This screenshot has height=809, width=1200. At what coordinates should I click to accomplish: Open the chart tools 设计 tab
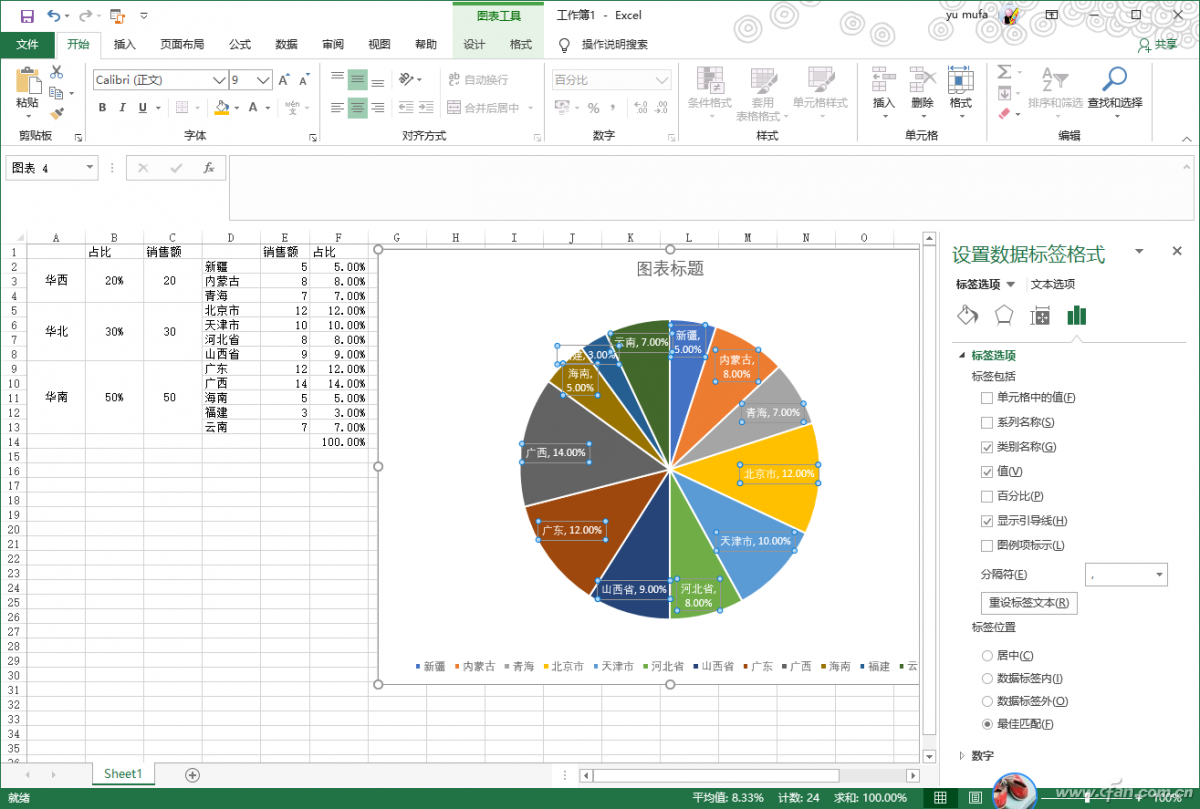pos(474,45)
